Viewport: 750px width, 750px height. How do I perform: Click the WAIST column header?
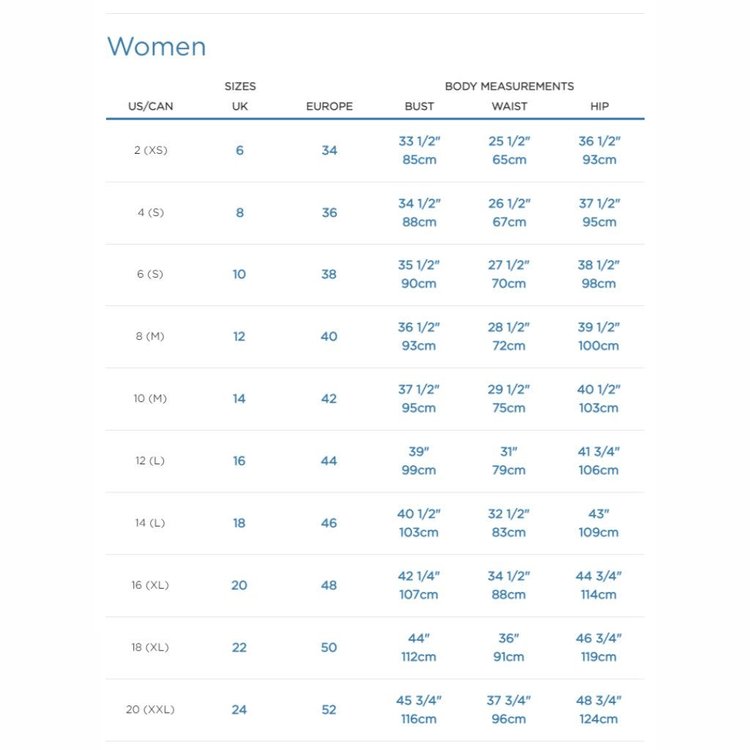click(x=509, y=107)
